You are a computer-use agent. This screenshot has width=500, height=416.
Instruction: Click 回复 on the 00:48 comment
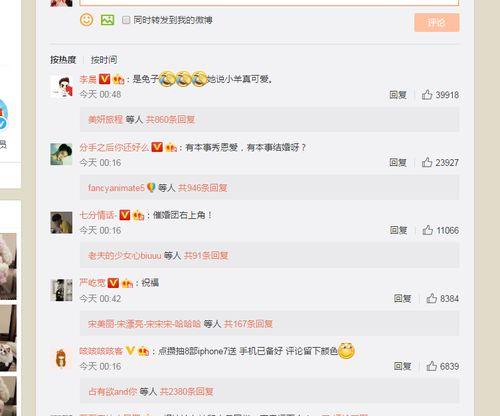(x=398, y=95)
